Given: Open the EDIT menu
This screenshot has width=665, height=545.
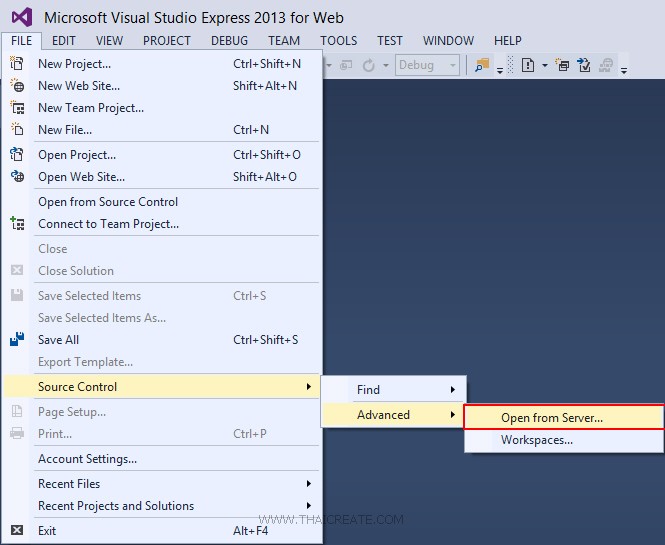Looking at the screenshot, I should pos(64,41).
